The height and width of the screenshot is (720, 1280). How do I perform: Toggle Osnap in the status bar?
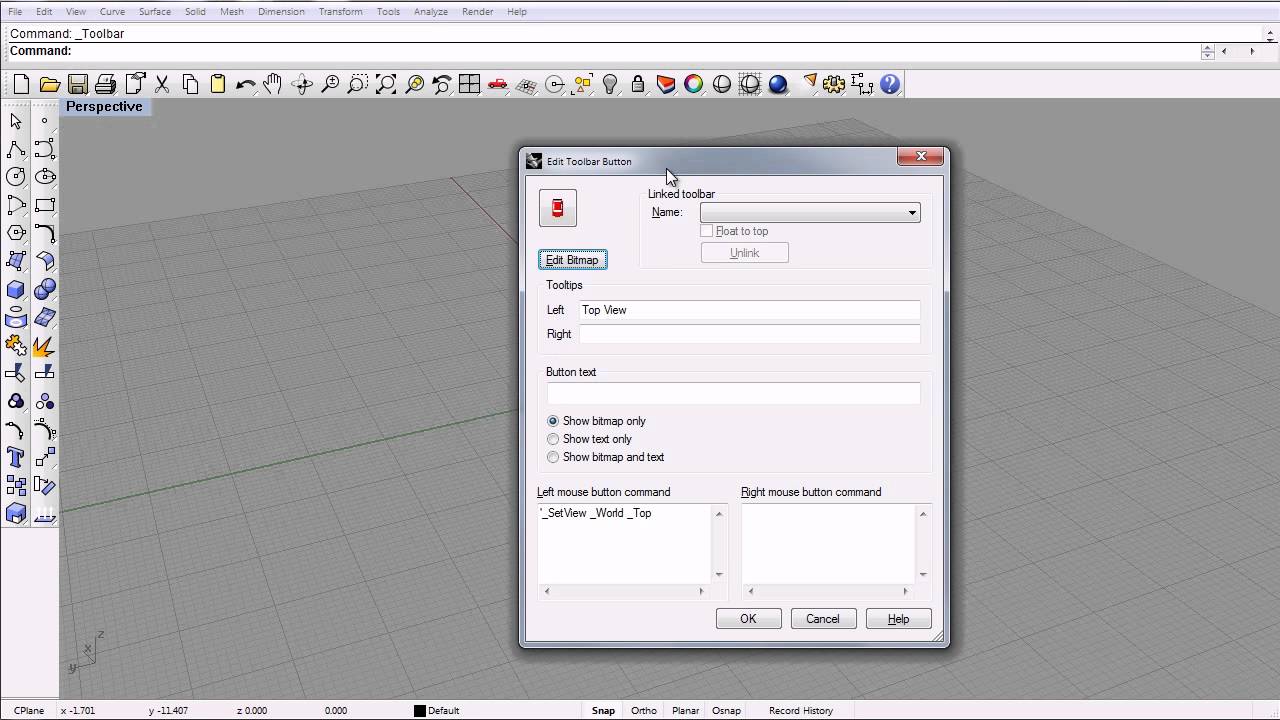726,711
